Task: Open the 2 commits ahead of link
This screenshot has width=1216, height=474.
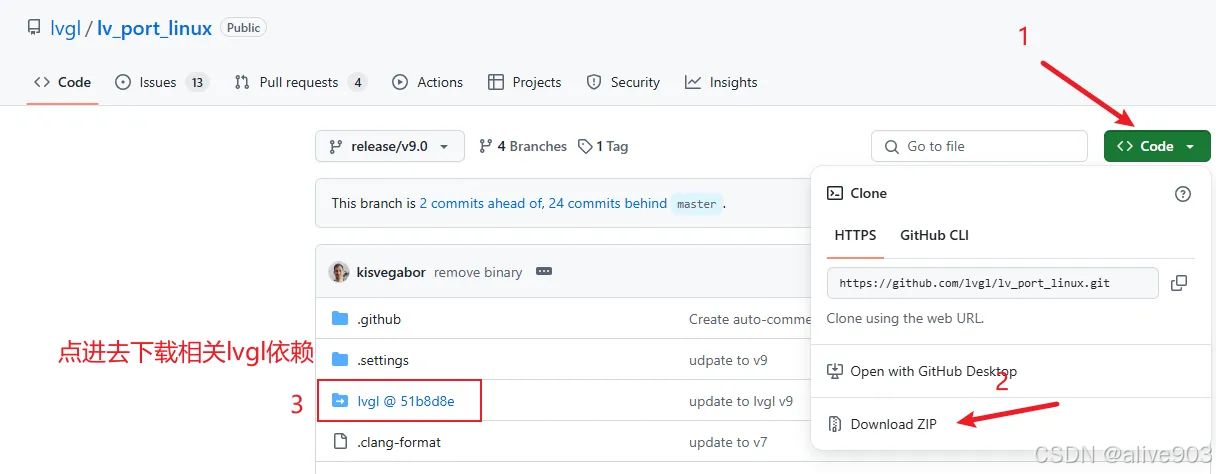Action: [x=481, y=203]
